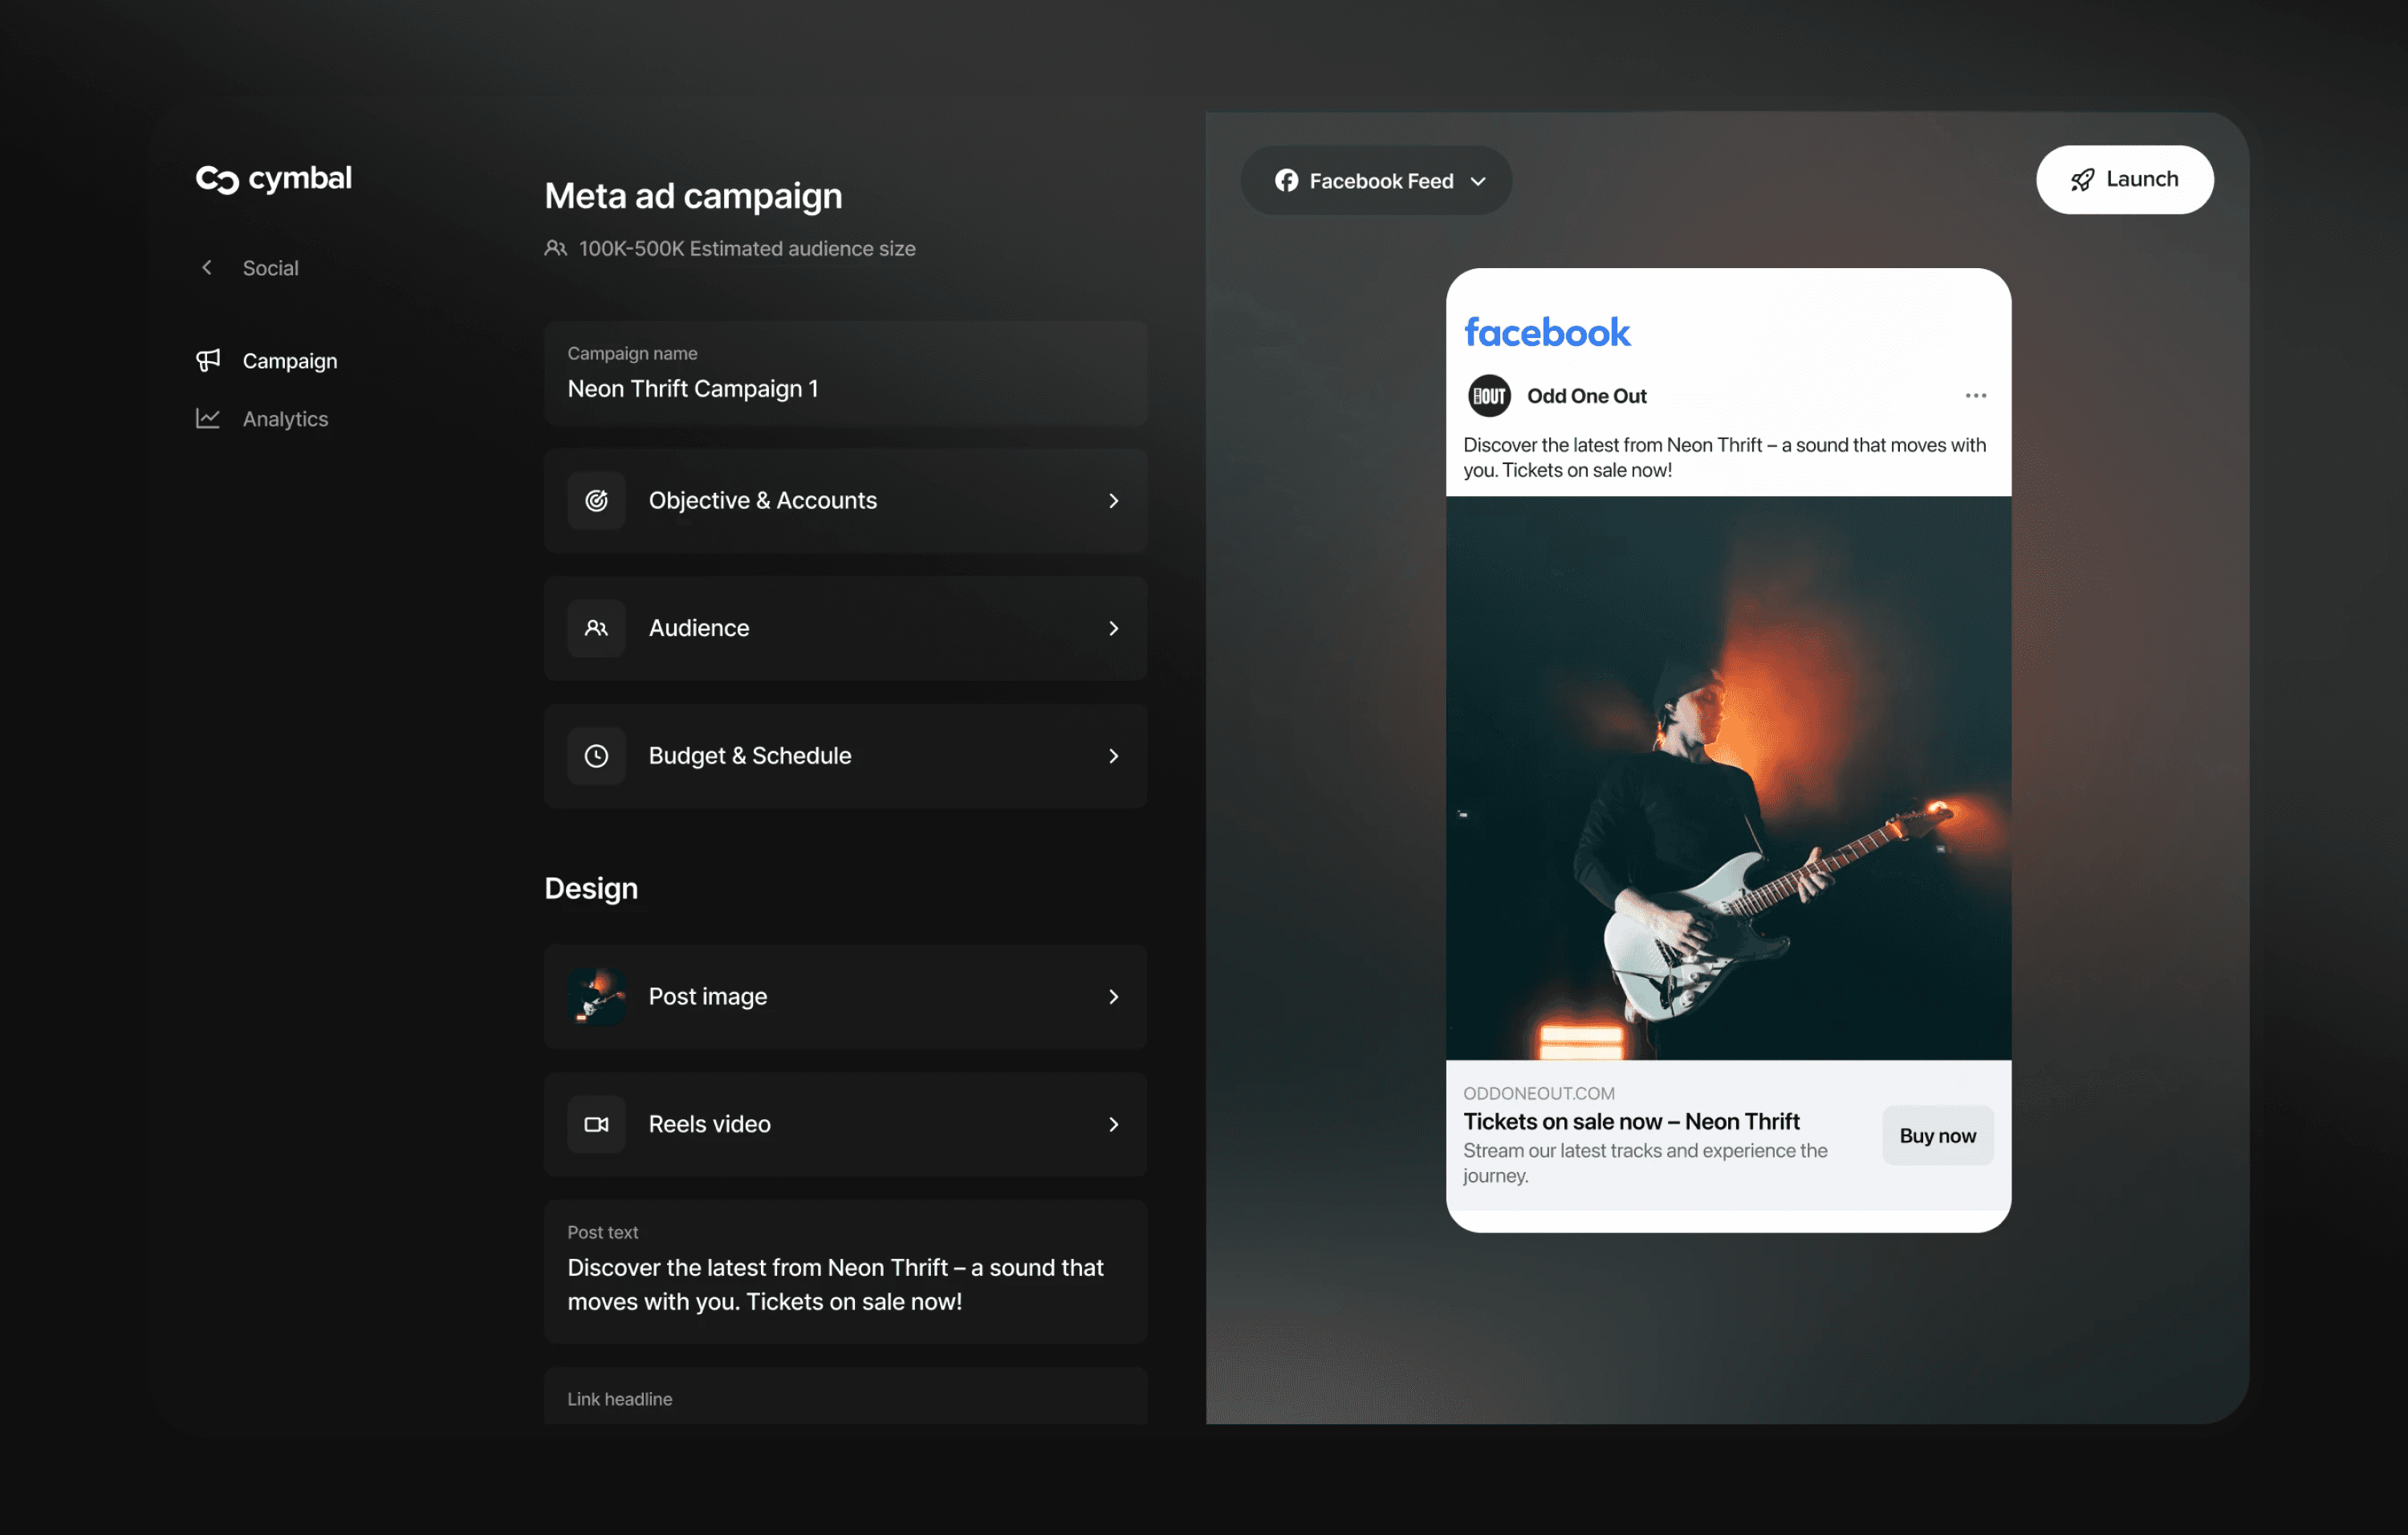Image resolution: width=2408 pixels, height=1535 pixels.
Task: Click the Post image thumbnail
Action: [596, 996]
